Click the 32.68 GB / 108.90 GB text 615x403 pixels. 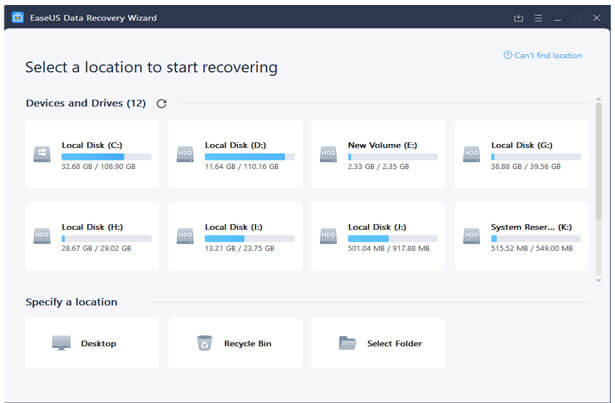pyautogui.click(x=98, y=166)
